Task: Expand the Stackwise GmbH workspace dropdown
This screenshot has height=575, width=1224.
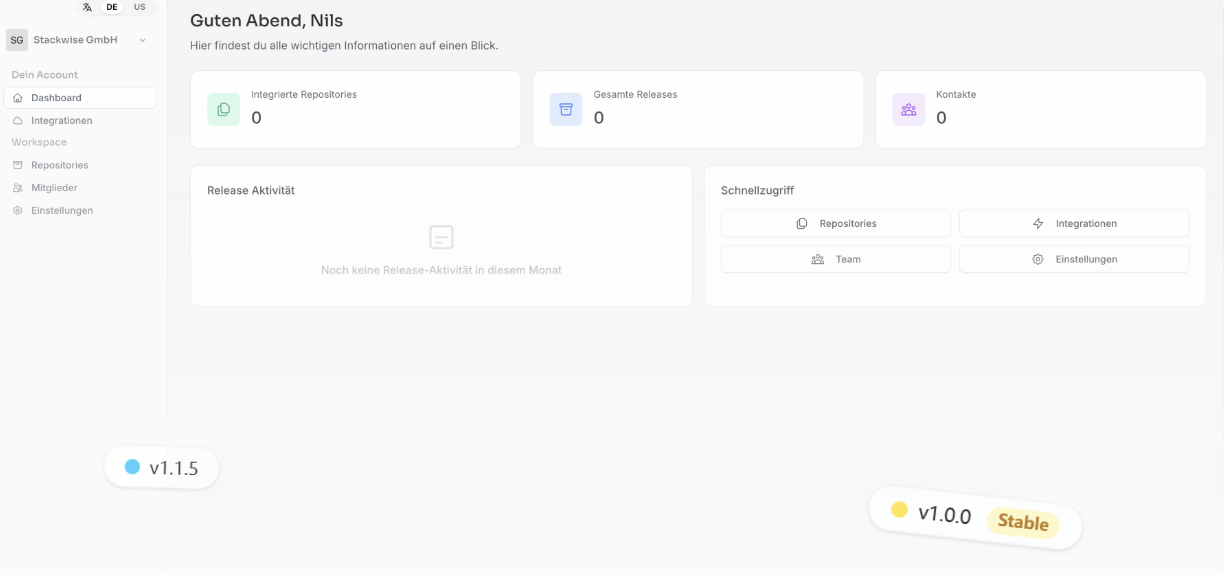Action: [x=142, y=40]
